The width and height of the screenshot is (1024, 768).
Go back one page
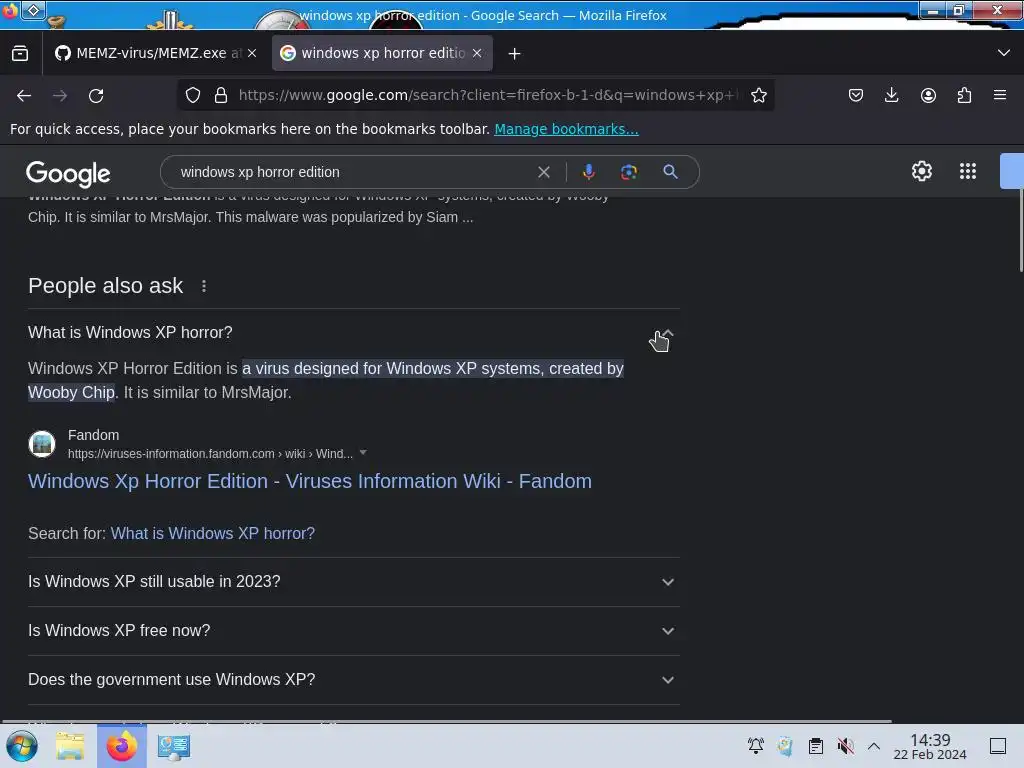[24, 96]
